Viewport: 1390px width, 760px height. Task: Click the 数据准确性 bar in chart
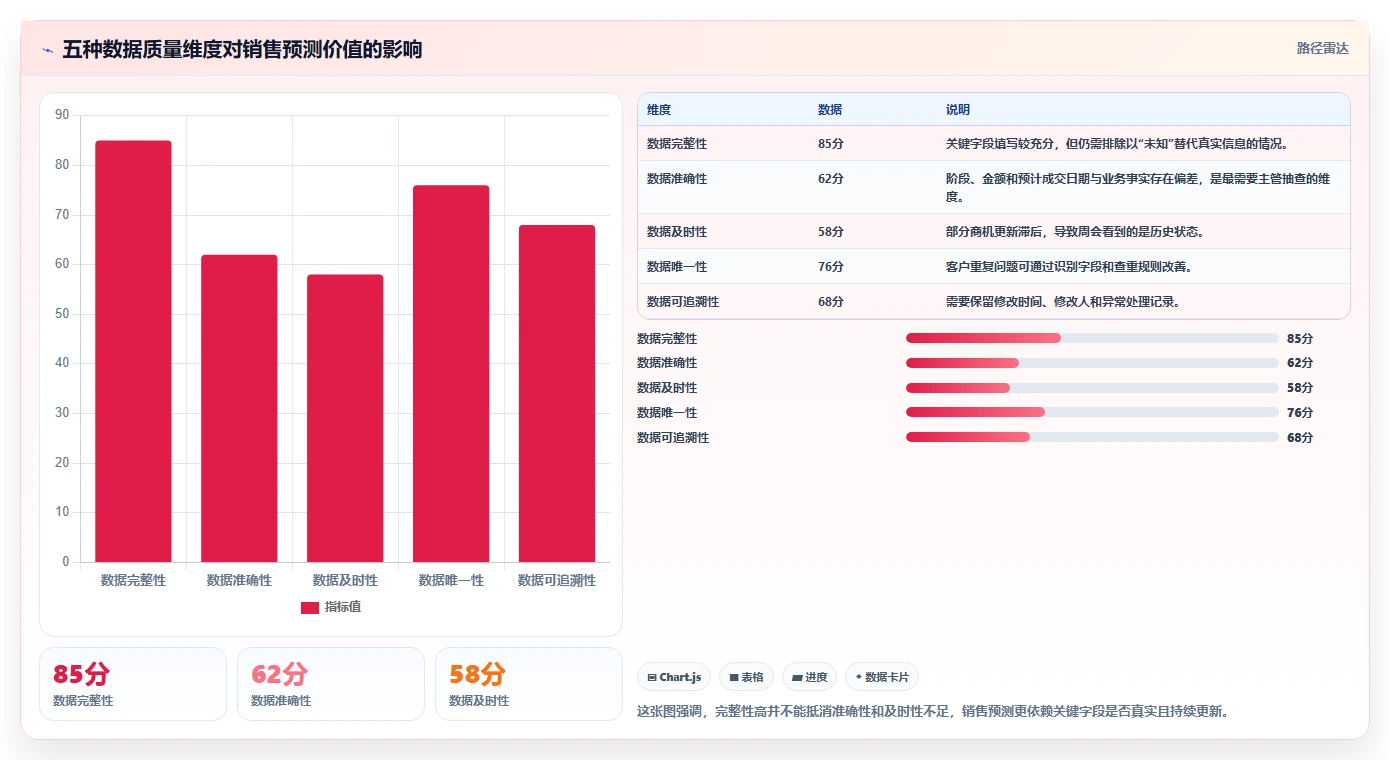click(x=239, y=408)
